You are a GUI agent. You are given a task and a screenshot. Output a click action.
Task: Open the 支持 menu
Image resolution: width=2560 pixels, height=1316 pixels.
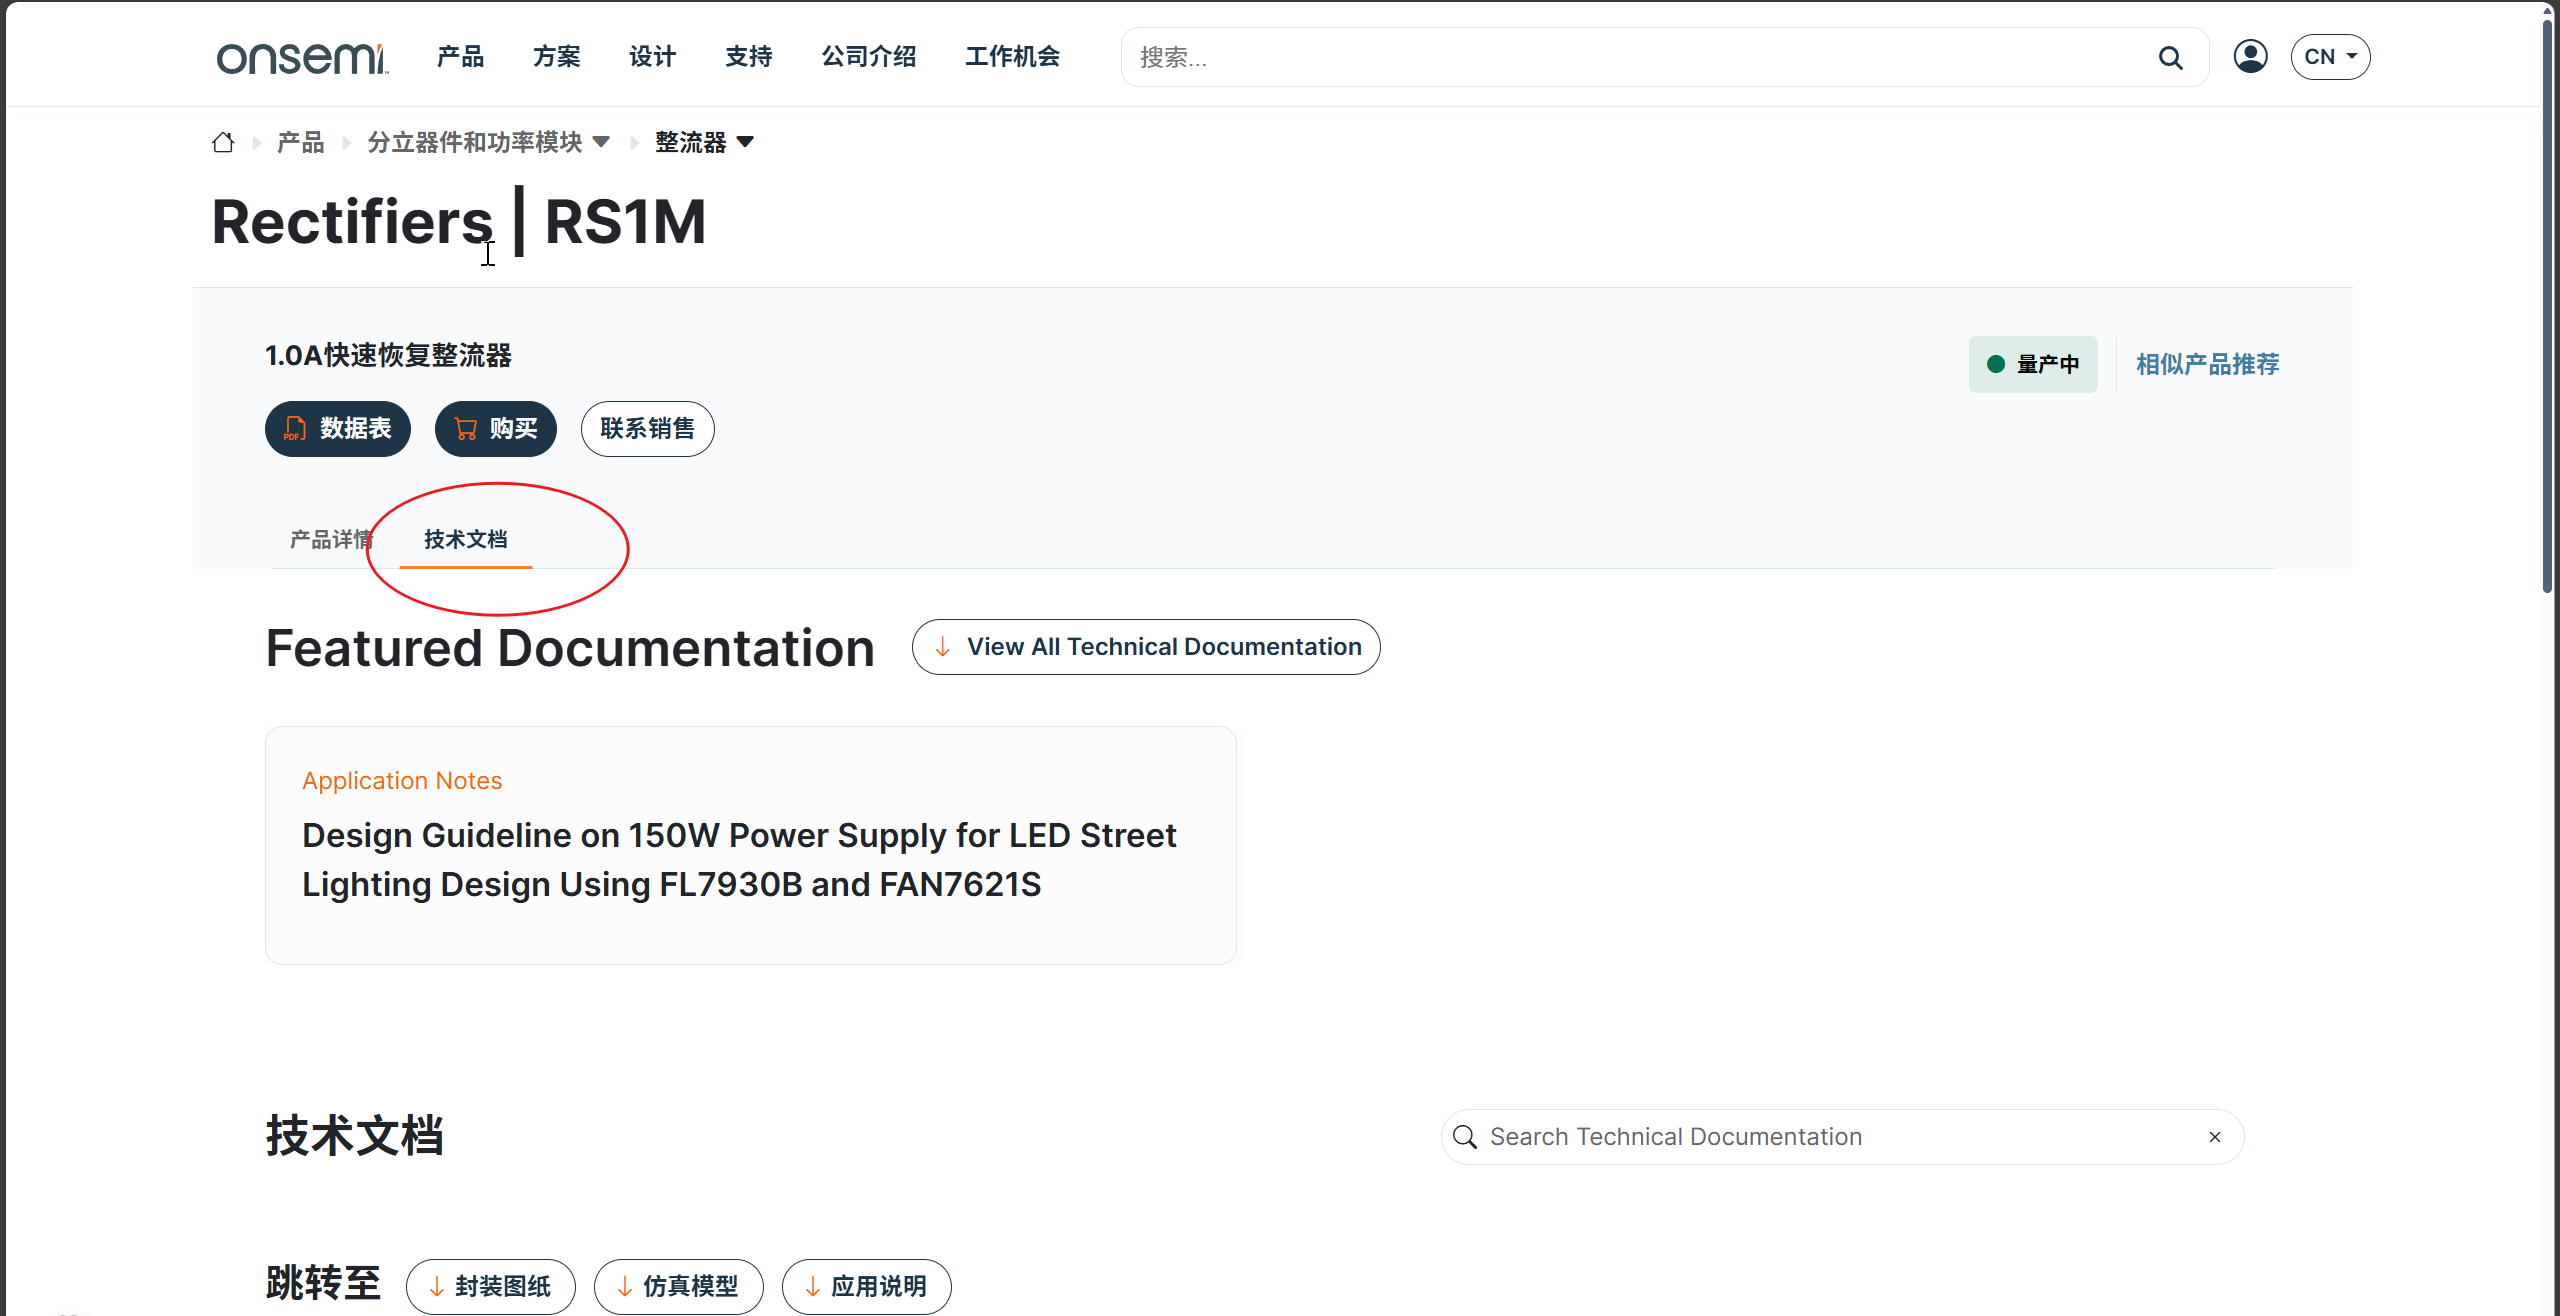tap(749, 57)
